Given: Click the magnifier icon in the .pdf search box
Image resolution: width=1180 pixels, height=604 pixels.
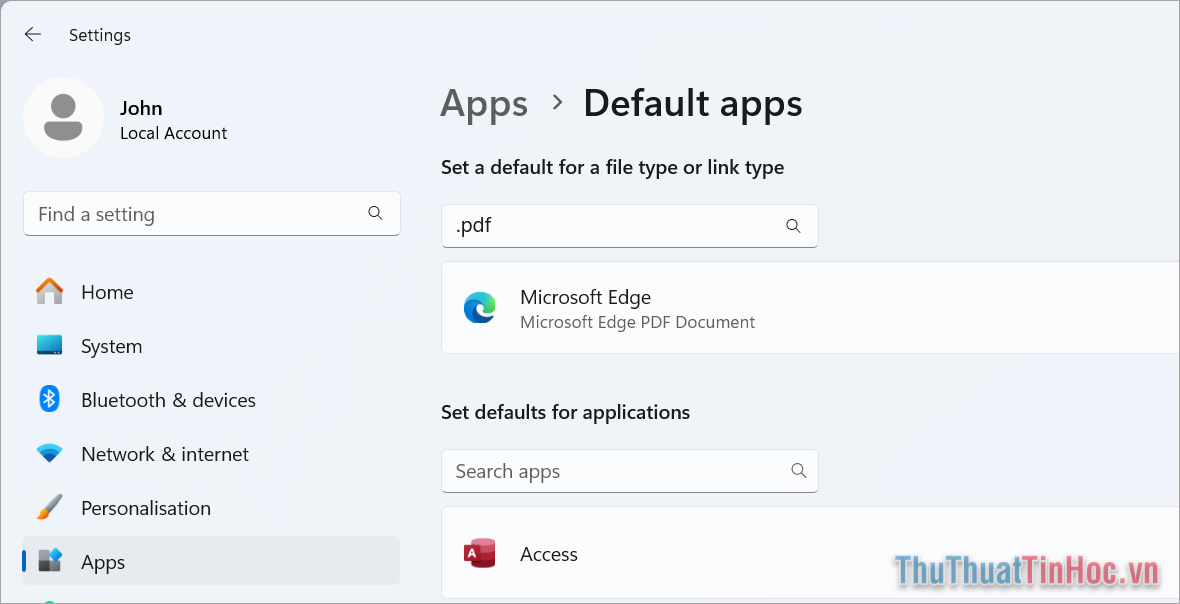Looking at the screenshot, I should point(793,225).
